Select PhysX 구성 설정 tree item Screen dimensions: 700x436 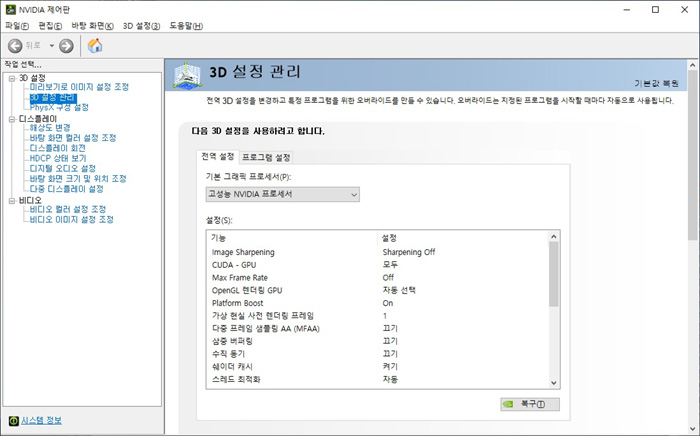[59, 108]
